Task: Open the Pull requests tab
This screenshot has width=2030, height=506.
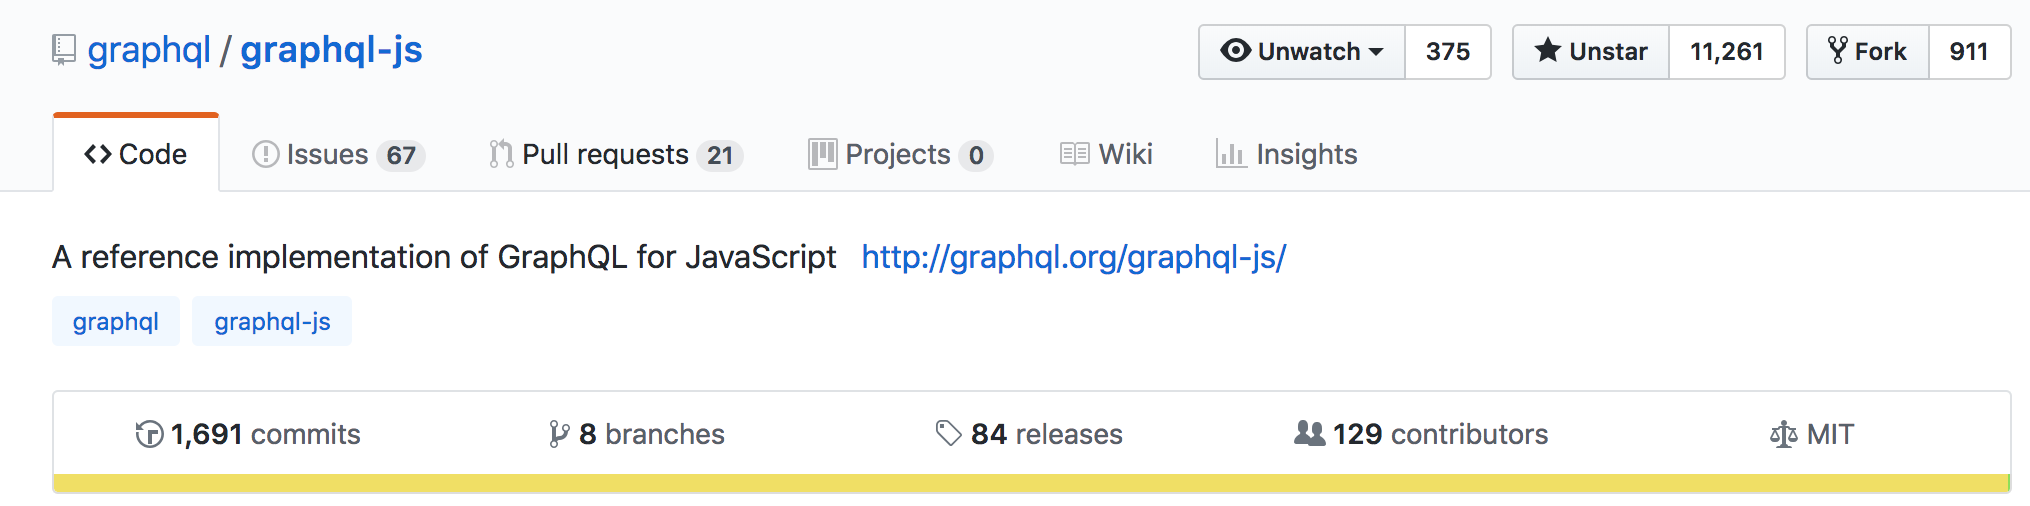Action: point(616,154)
